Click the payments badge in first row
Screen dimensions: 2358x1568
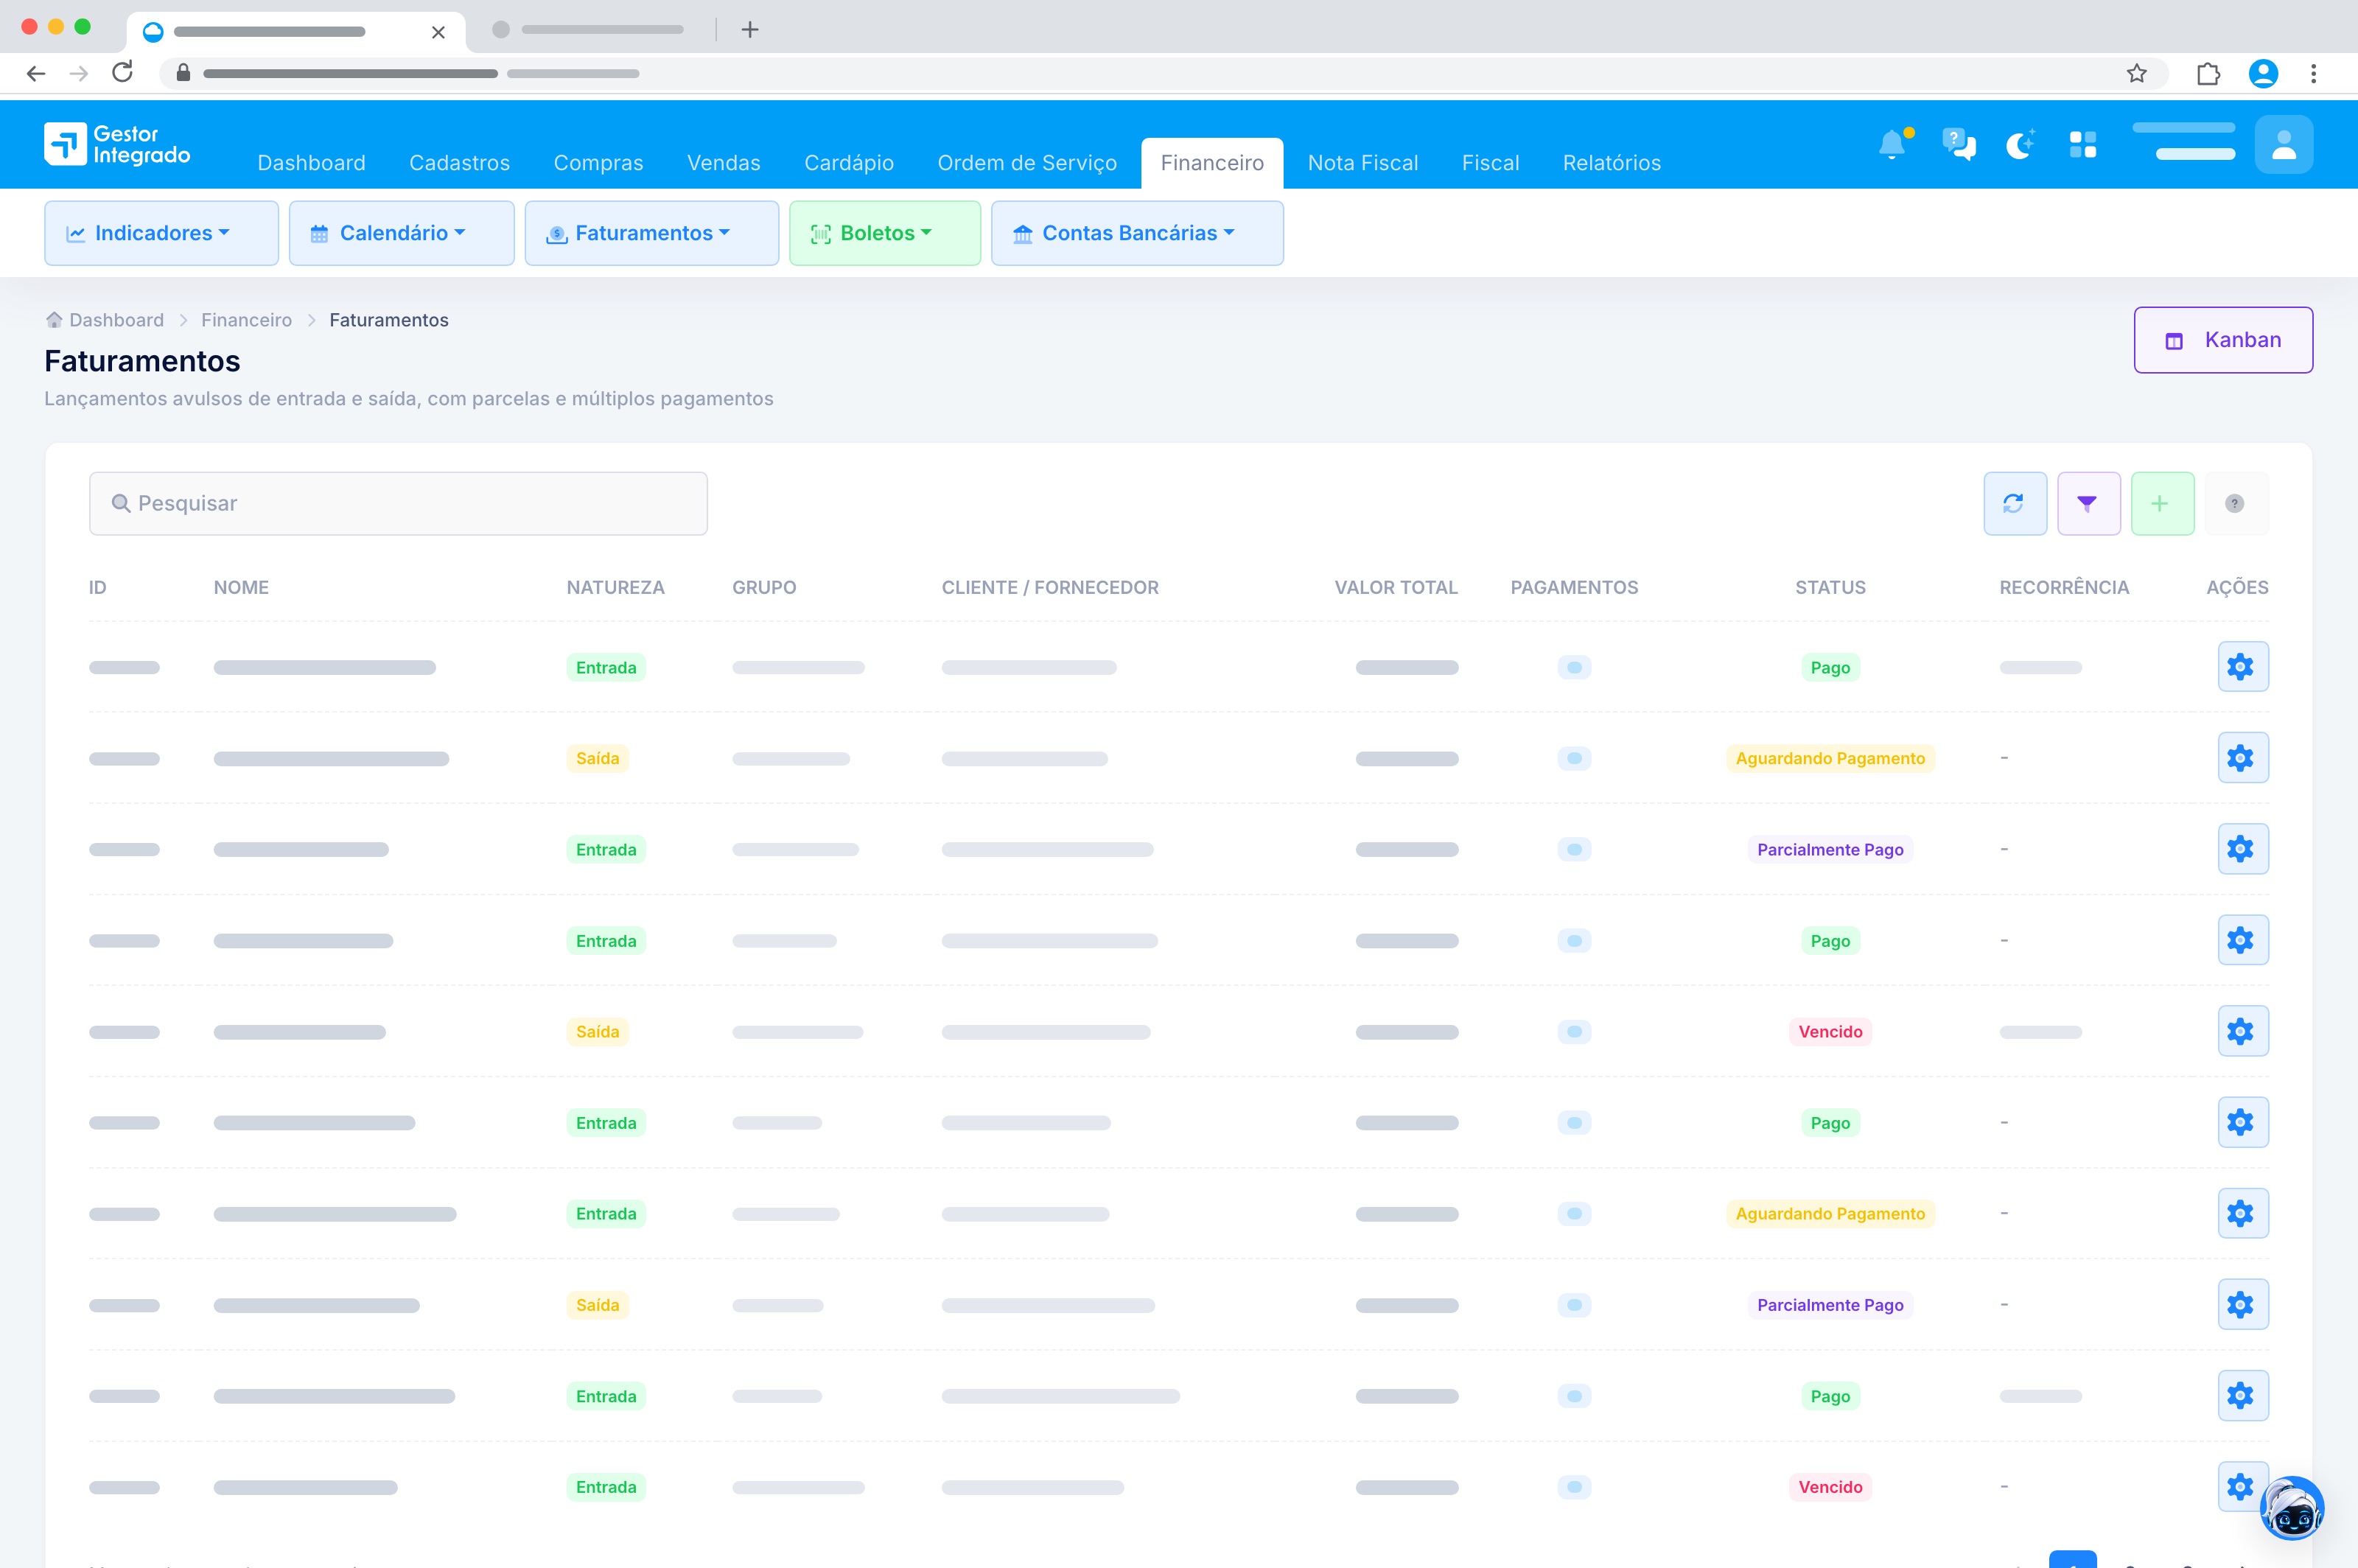[x=1574, y=667]
